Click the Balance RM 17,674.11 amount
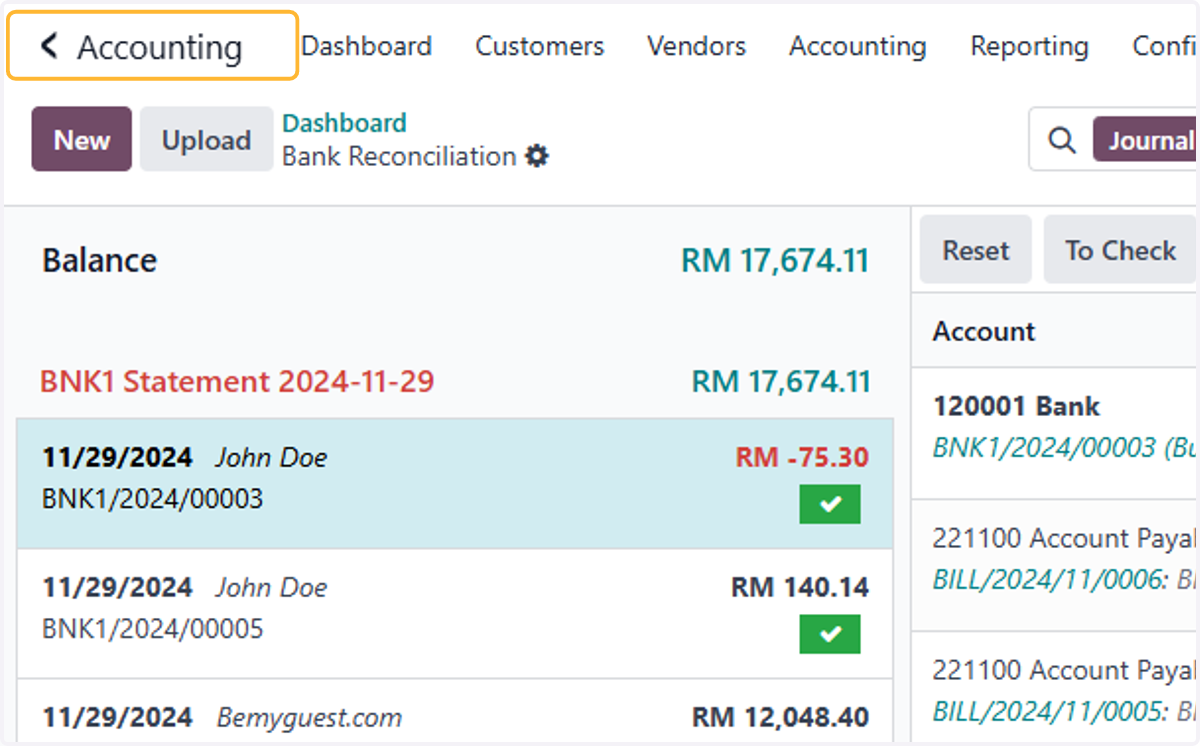The image size is (1200, 746). [775, 261]
